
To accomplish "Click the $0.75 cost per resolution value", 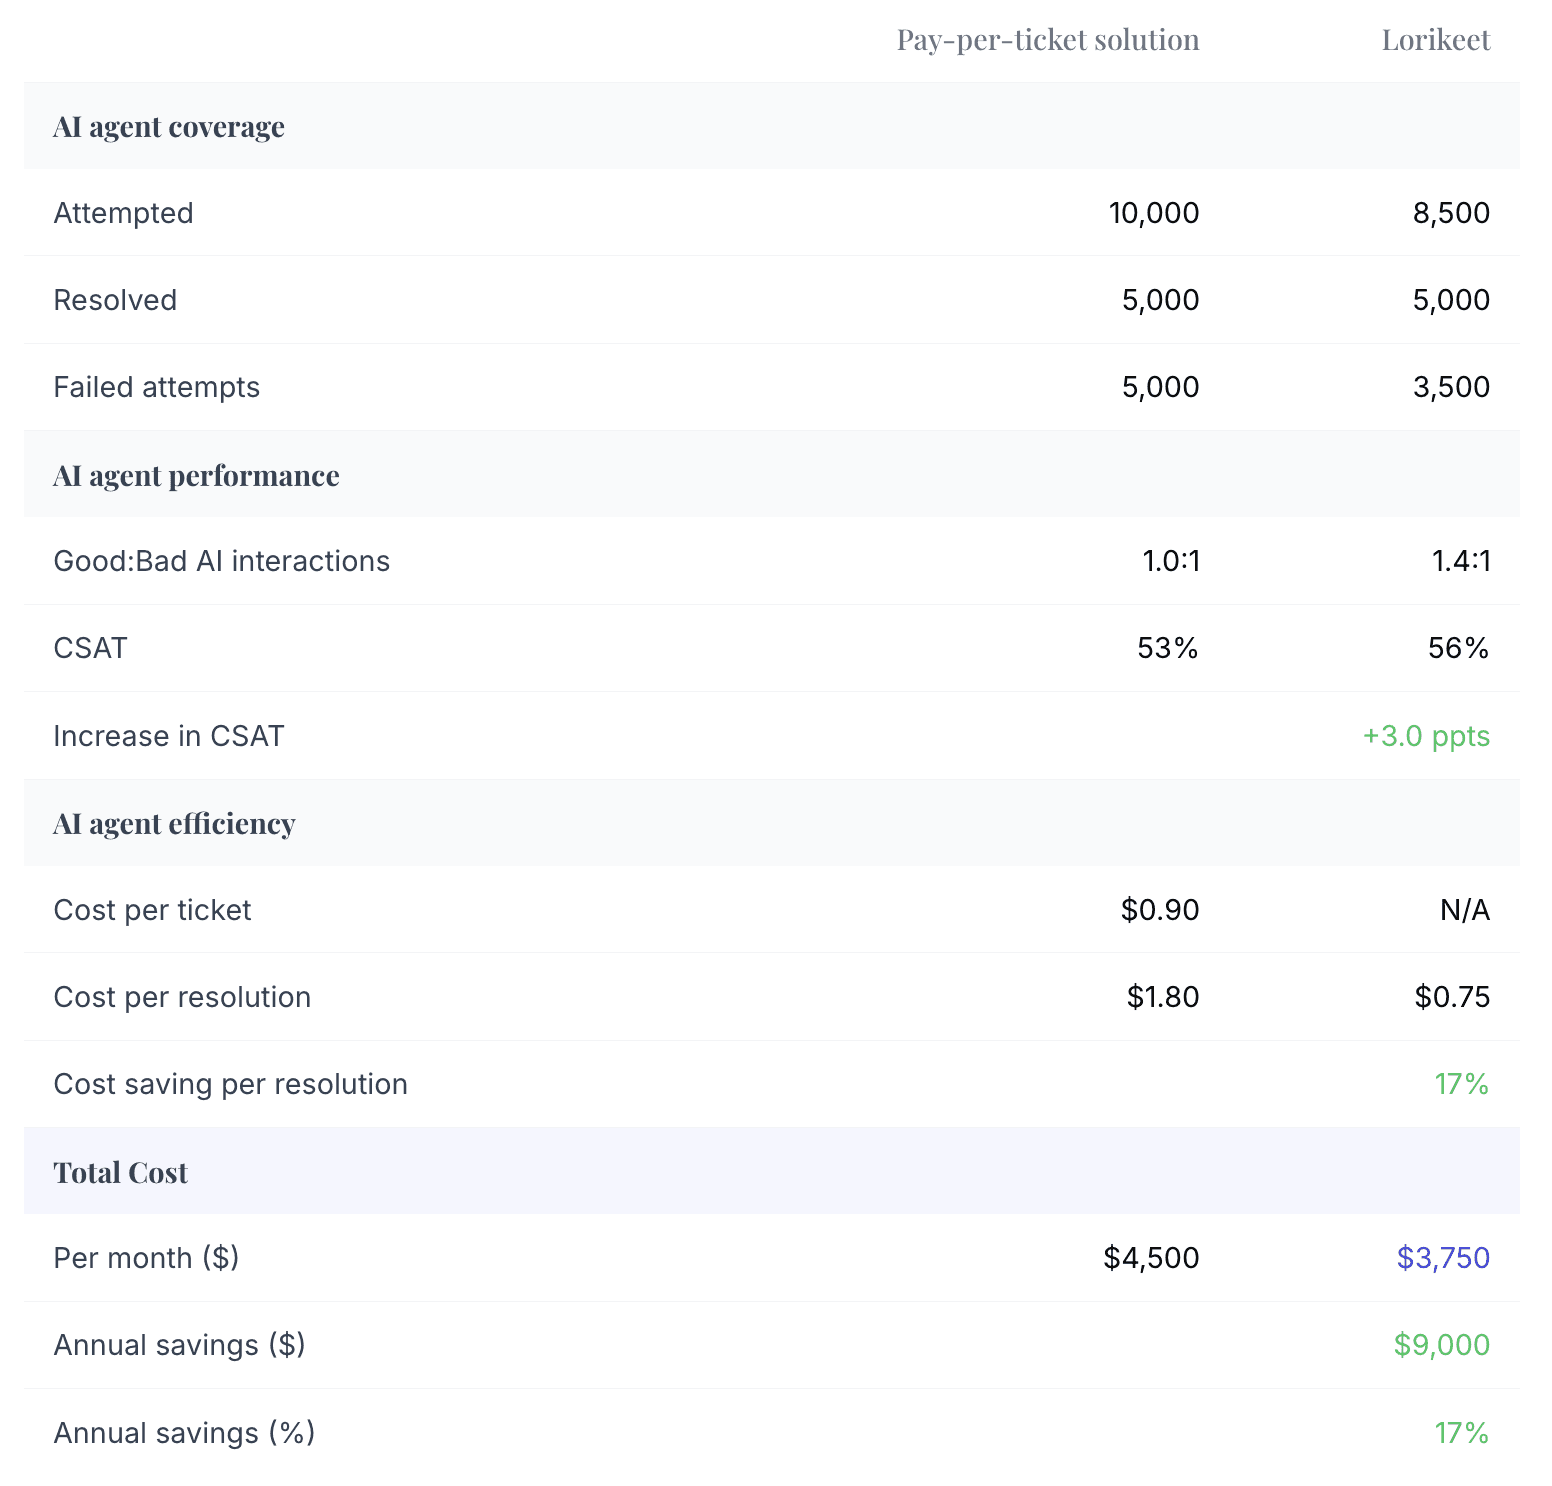I will click(1452, 997).
